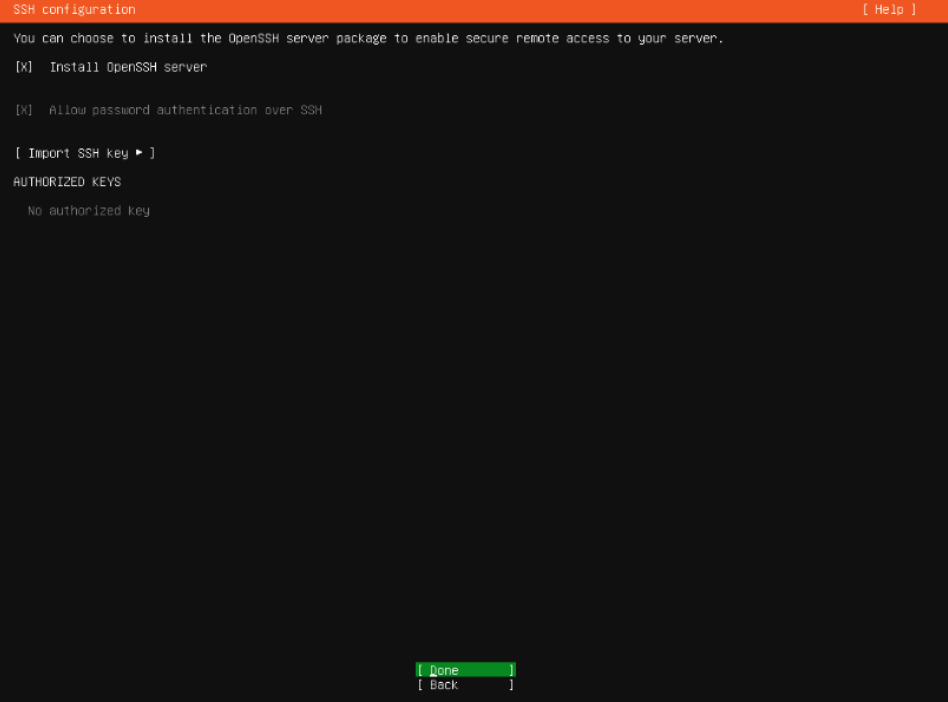Open Help in the header bar
This screenshot has width=948, height=702.
click(889, 10)
